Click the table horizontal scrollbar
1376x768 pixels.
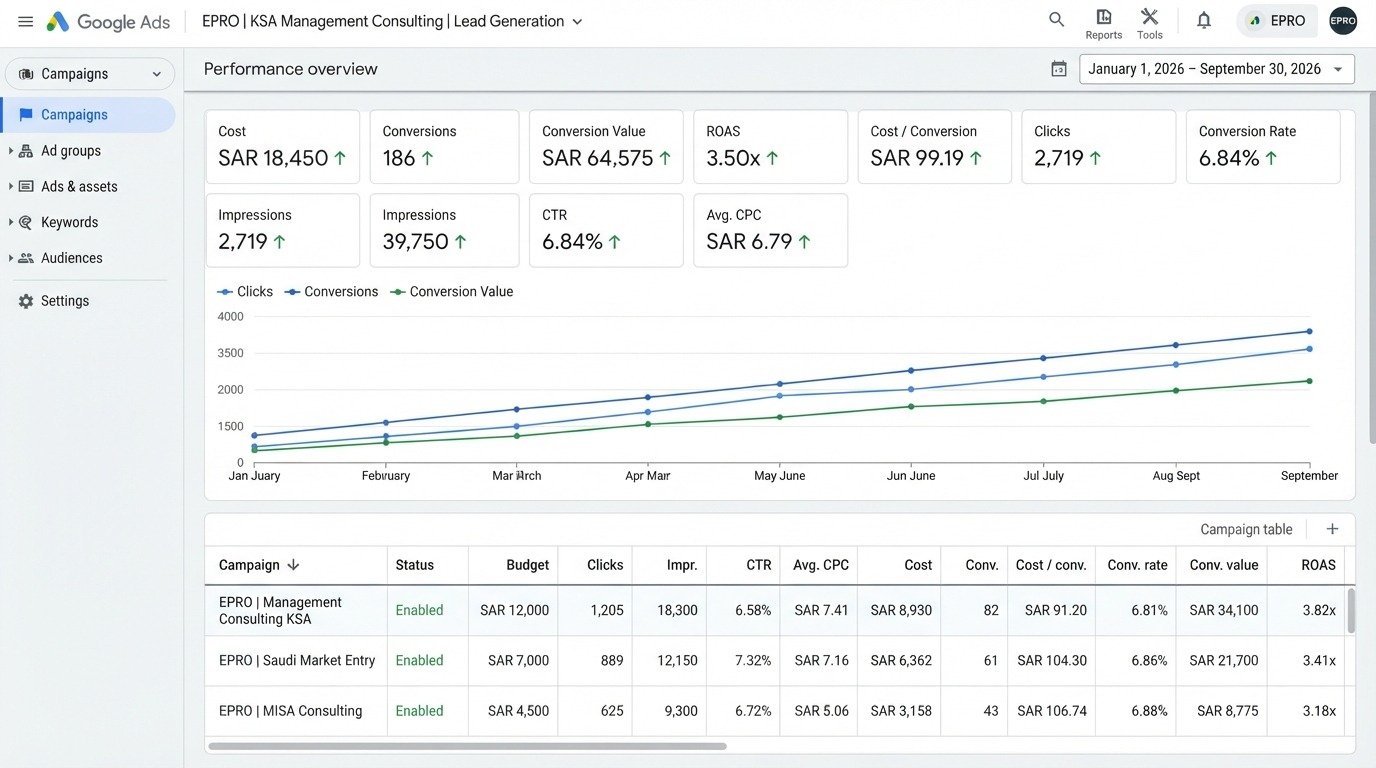click(467, 746)
